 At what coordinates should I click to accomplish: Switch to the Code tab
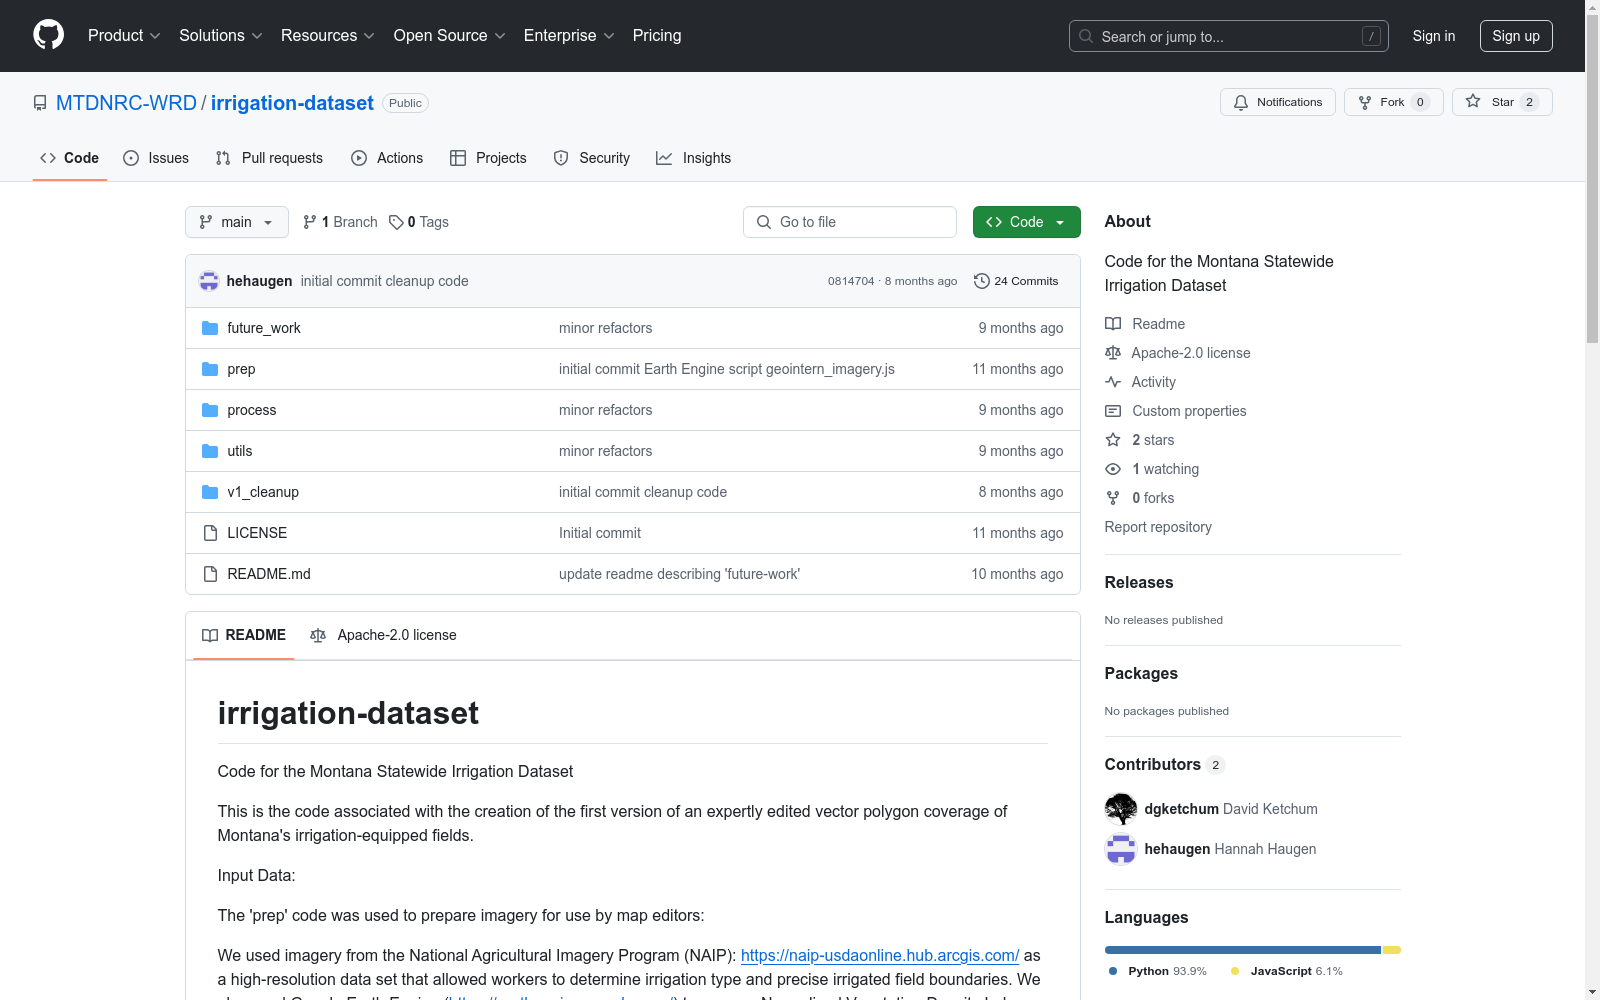[70, 158]
